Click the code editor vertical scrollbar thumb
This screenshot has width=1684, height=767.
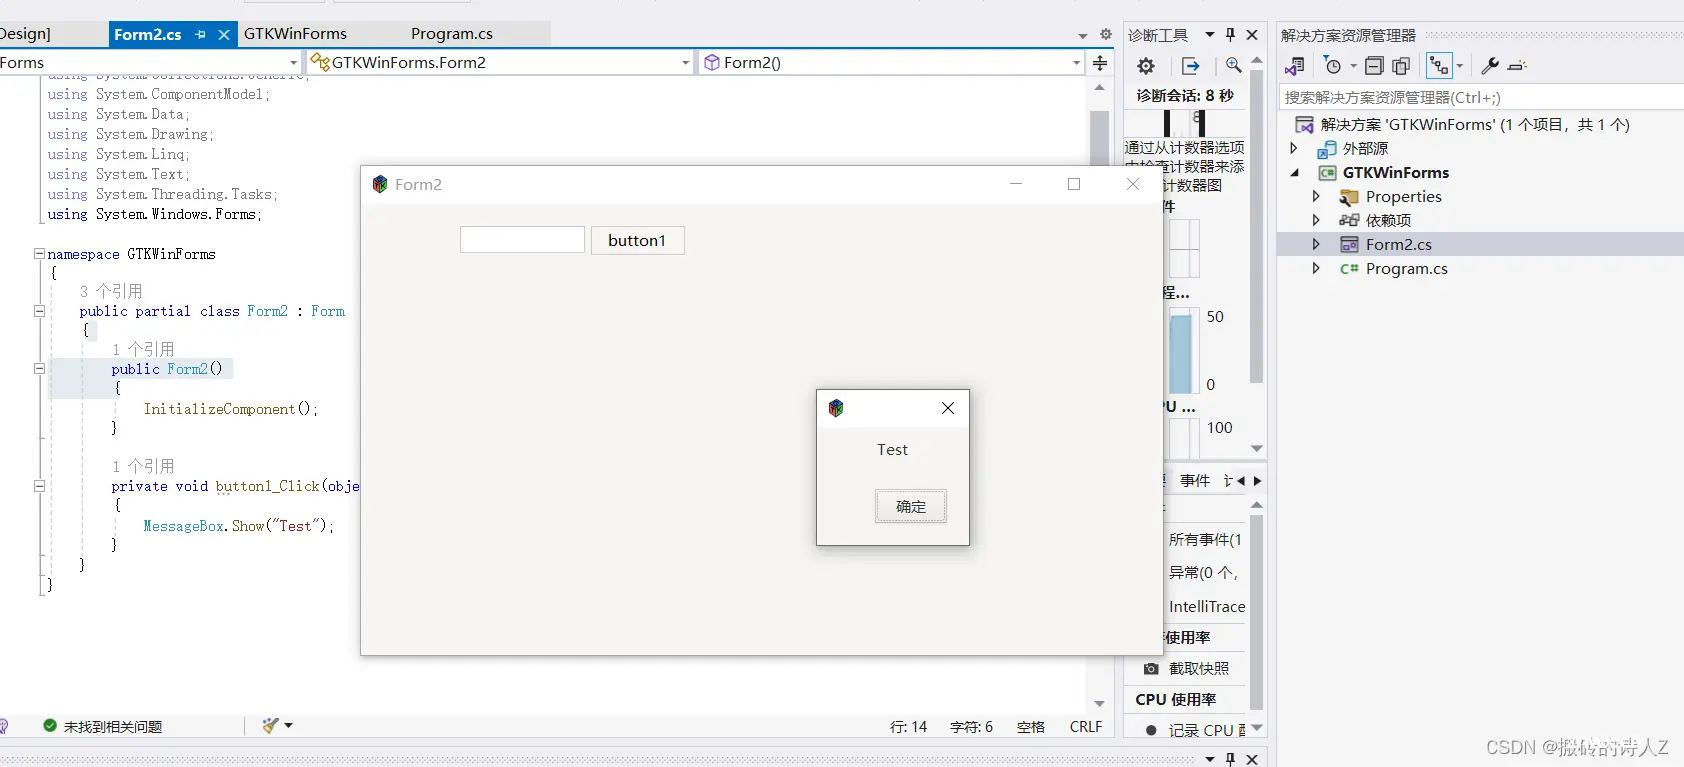(x=1099, y=136)
